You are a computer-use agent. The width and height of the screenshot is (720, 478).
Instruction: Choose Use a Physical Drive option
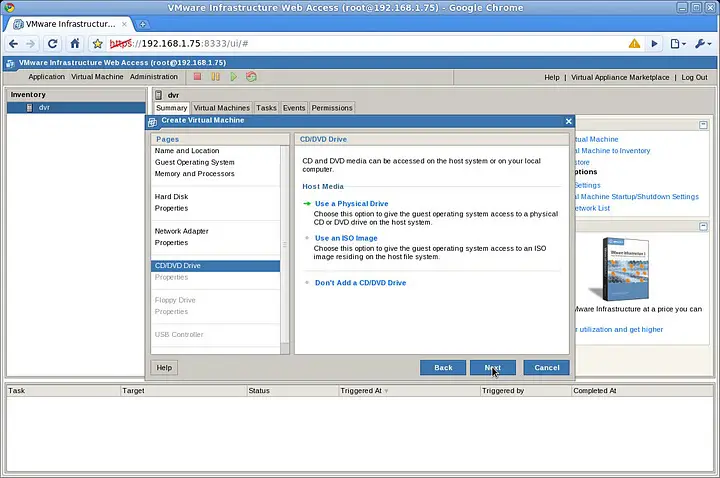pos(351,203)
